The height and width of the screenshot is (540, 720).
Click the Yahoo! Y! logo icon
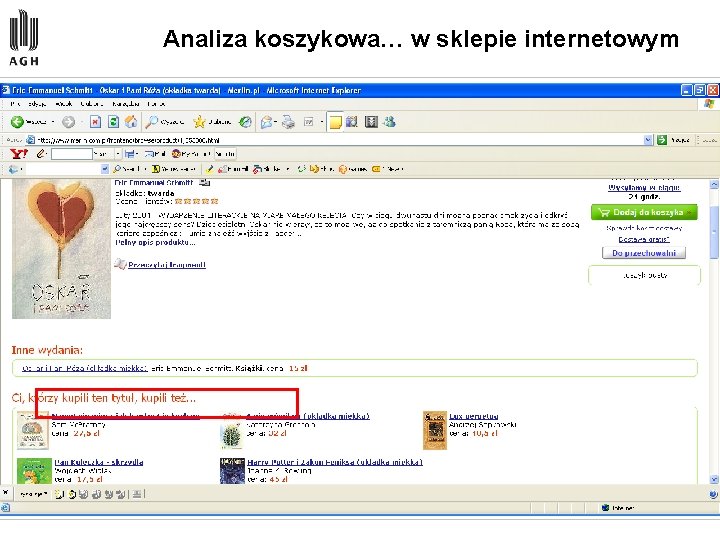click(x=19, y=154)
